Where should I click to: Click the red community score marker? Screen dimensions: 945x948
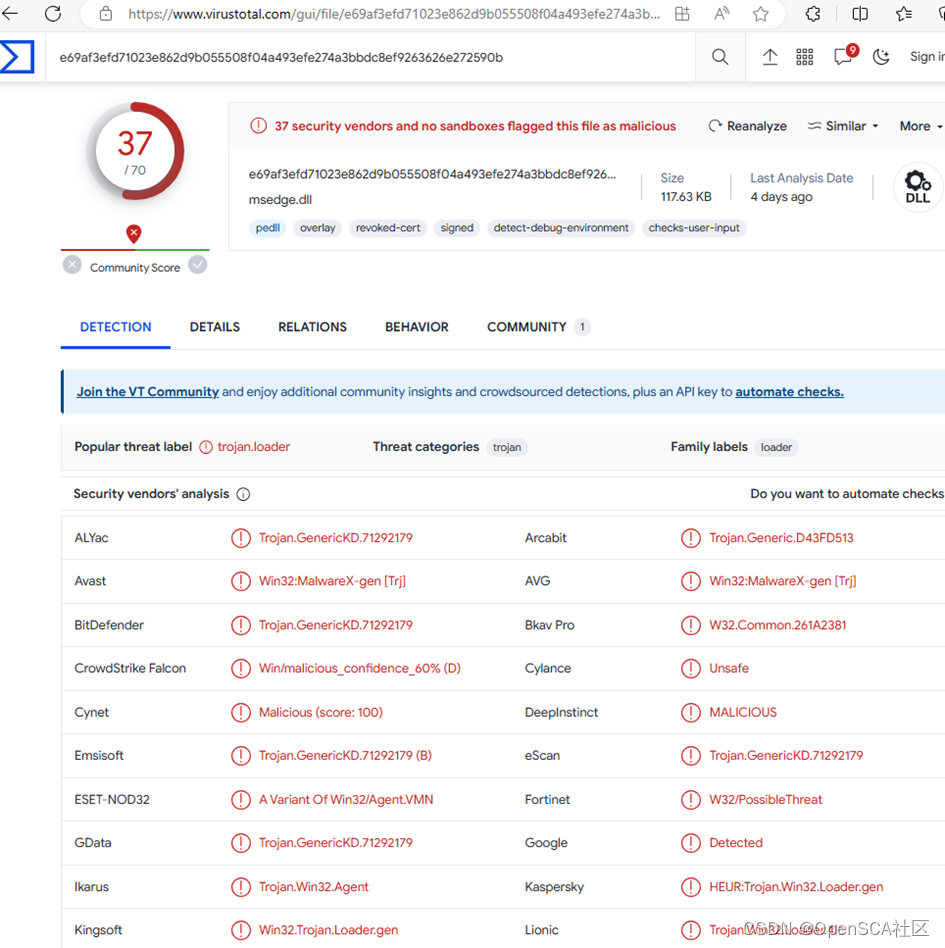[x=134, y=233]
